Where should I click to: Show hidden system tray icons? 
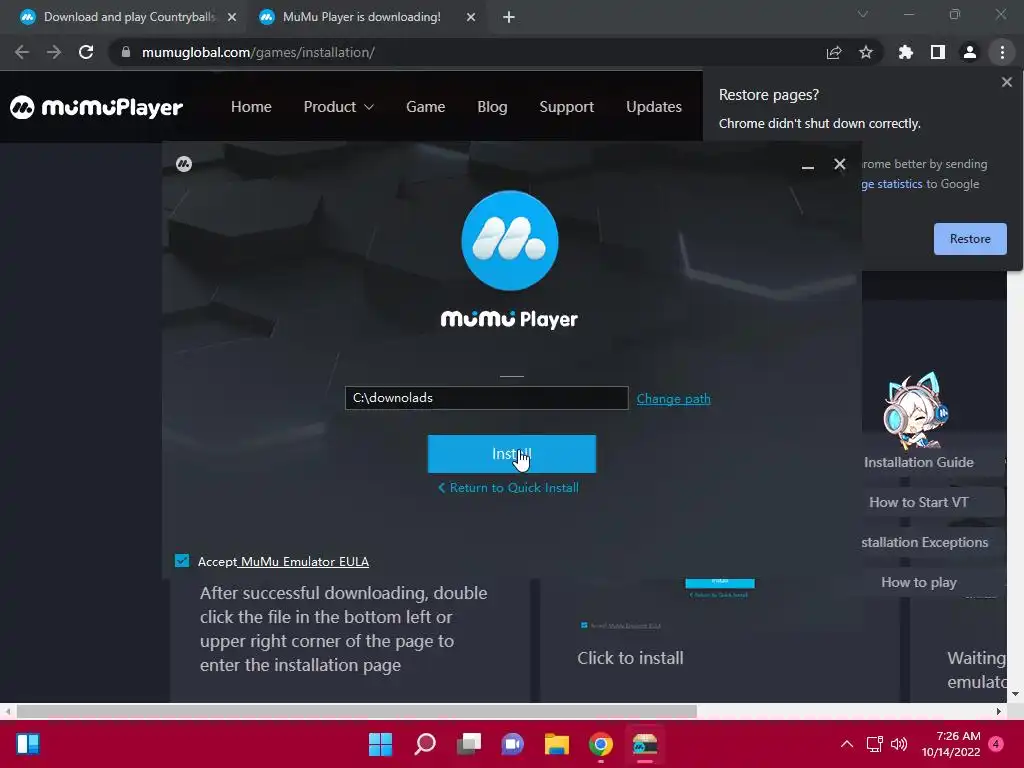point(847,744)
